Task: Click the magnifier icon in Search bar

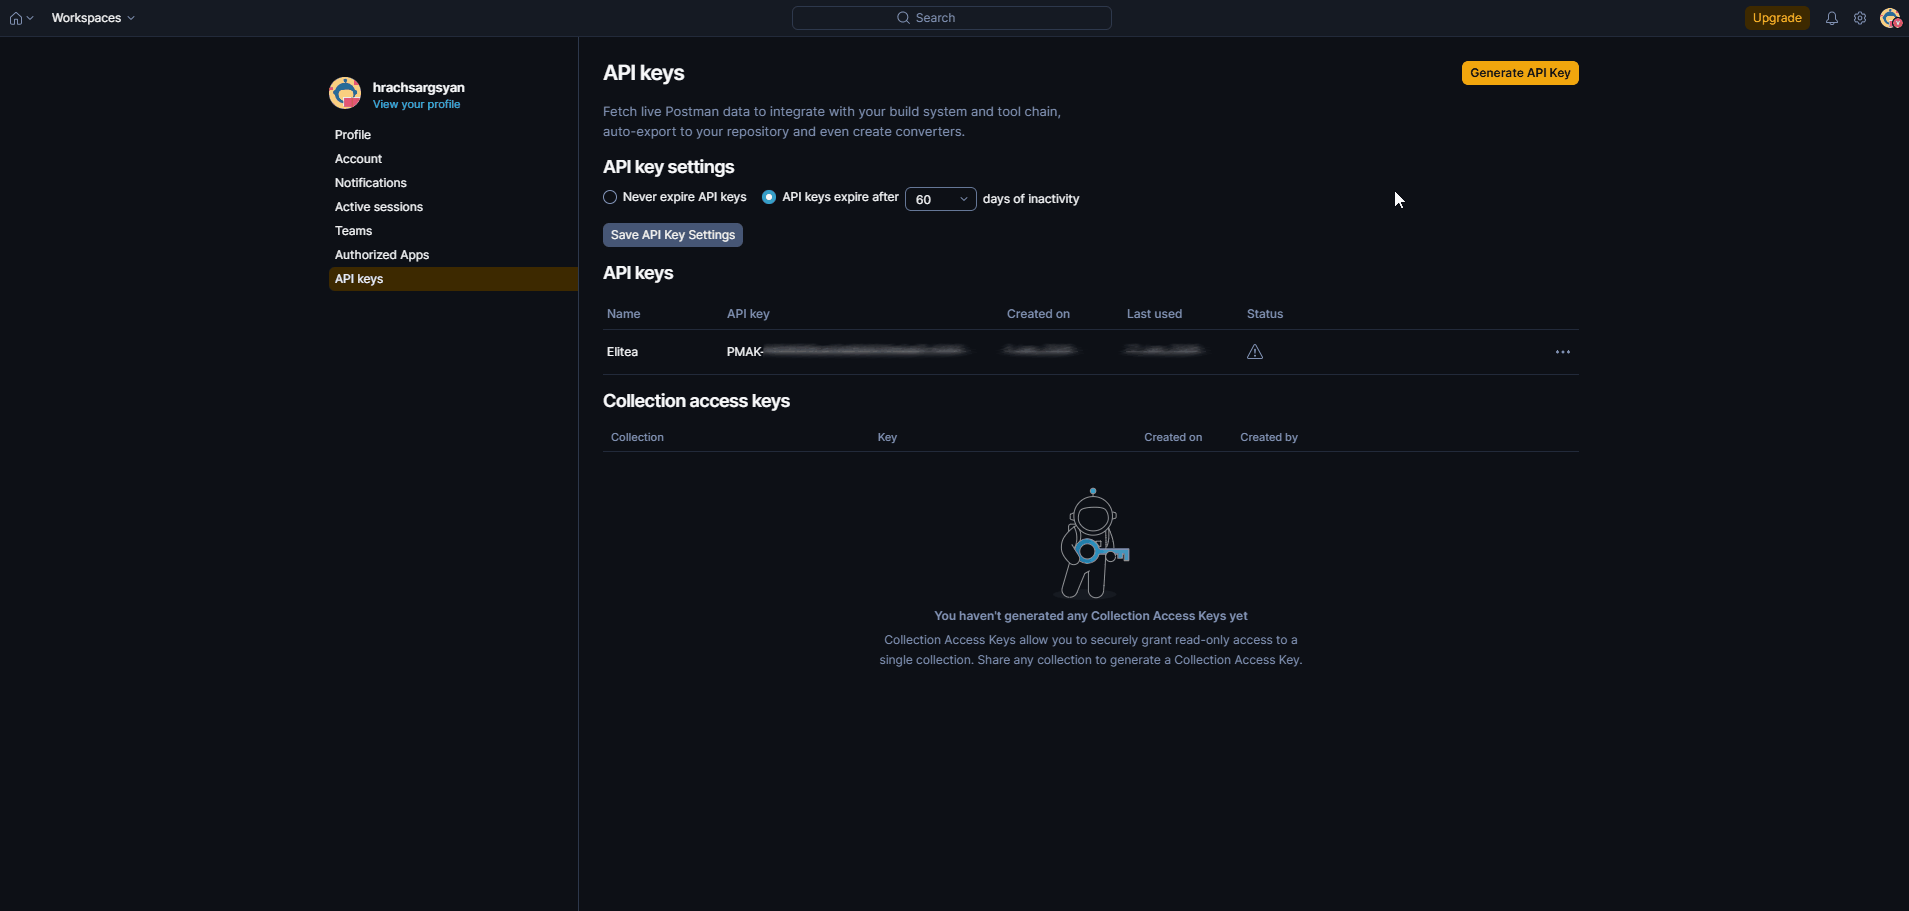Action: (903, 18)
